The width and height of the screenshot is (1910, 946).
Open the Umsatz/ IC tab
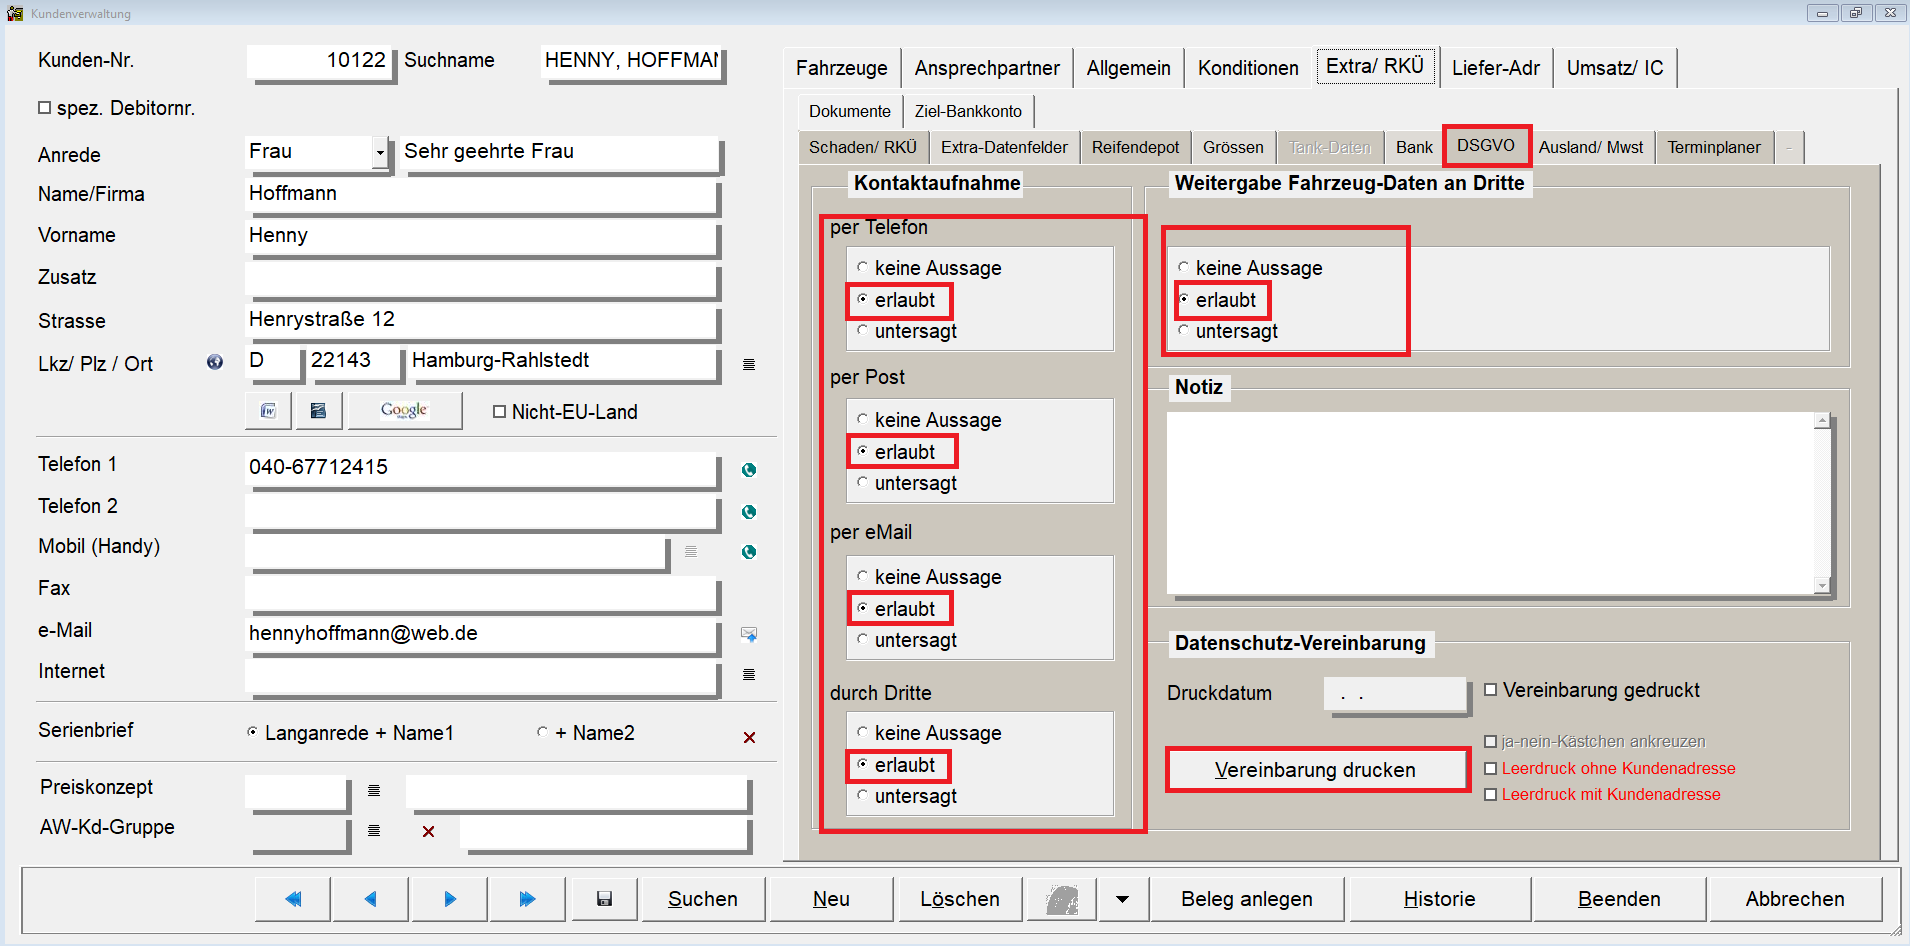pyautogui.click(x=1615, y=68)
